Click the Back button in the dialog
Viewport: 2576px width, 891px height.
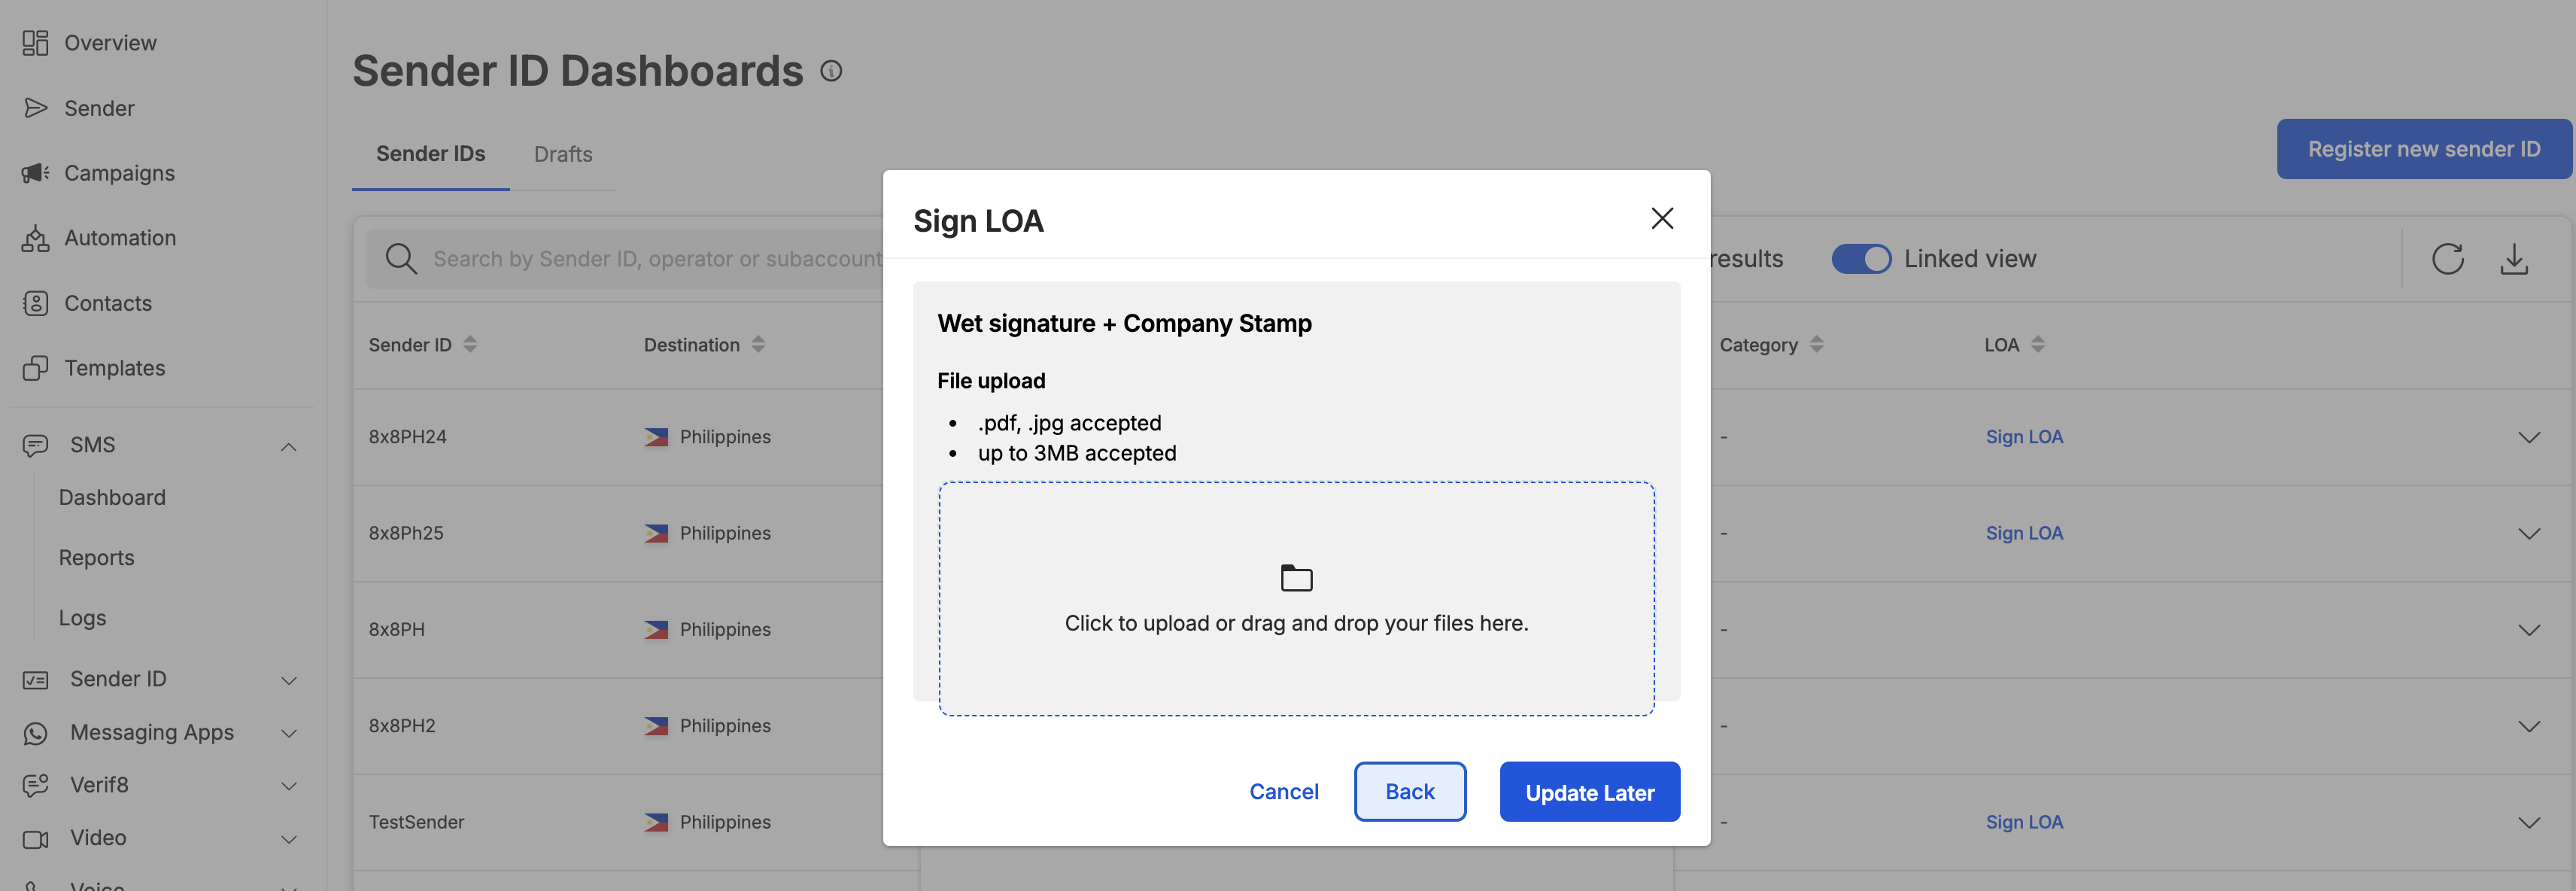point(1409,792)
